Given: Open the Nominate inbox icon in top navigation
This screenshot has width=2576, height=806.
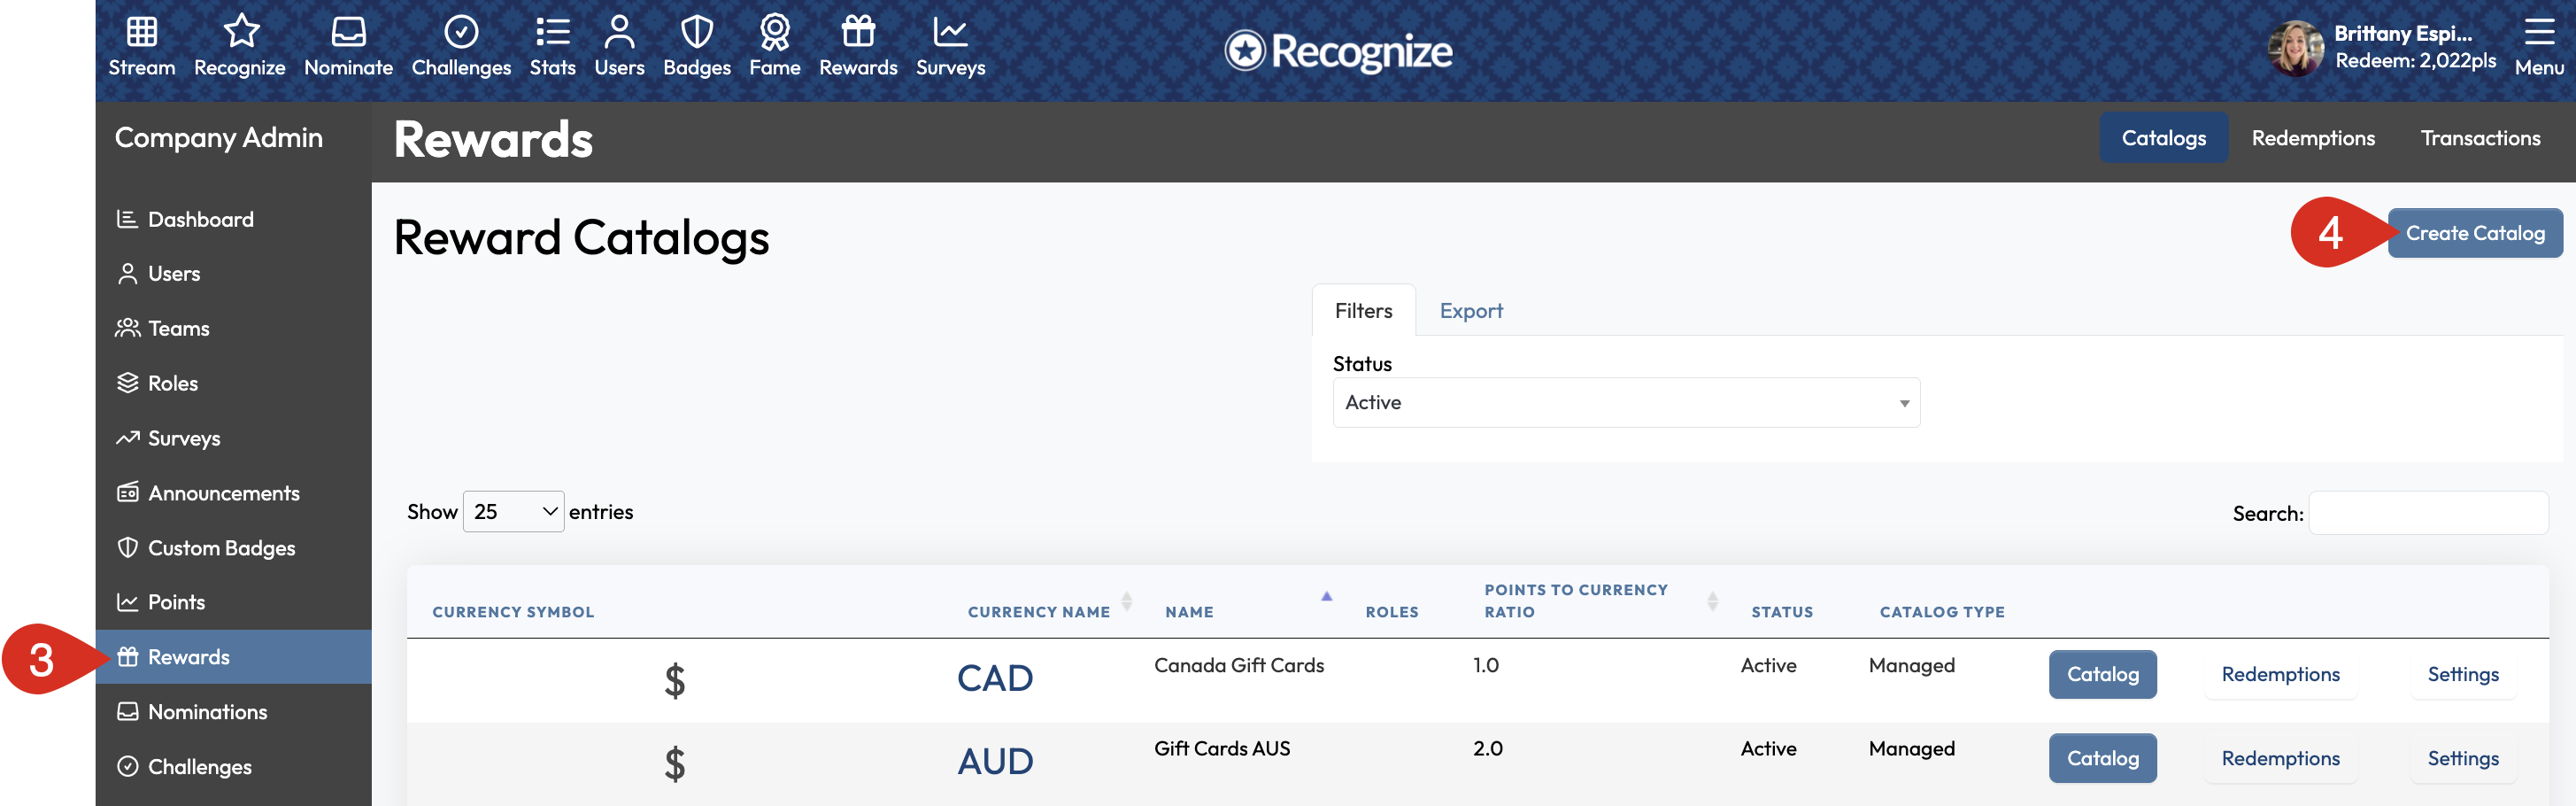Looking at the screenshot, I should (x=348, y=32).
